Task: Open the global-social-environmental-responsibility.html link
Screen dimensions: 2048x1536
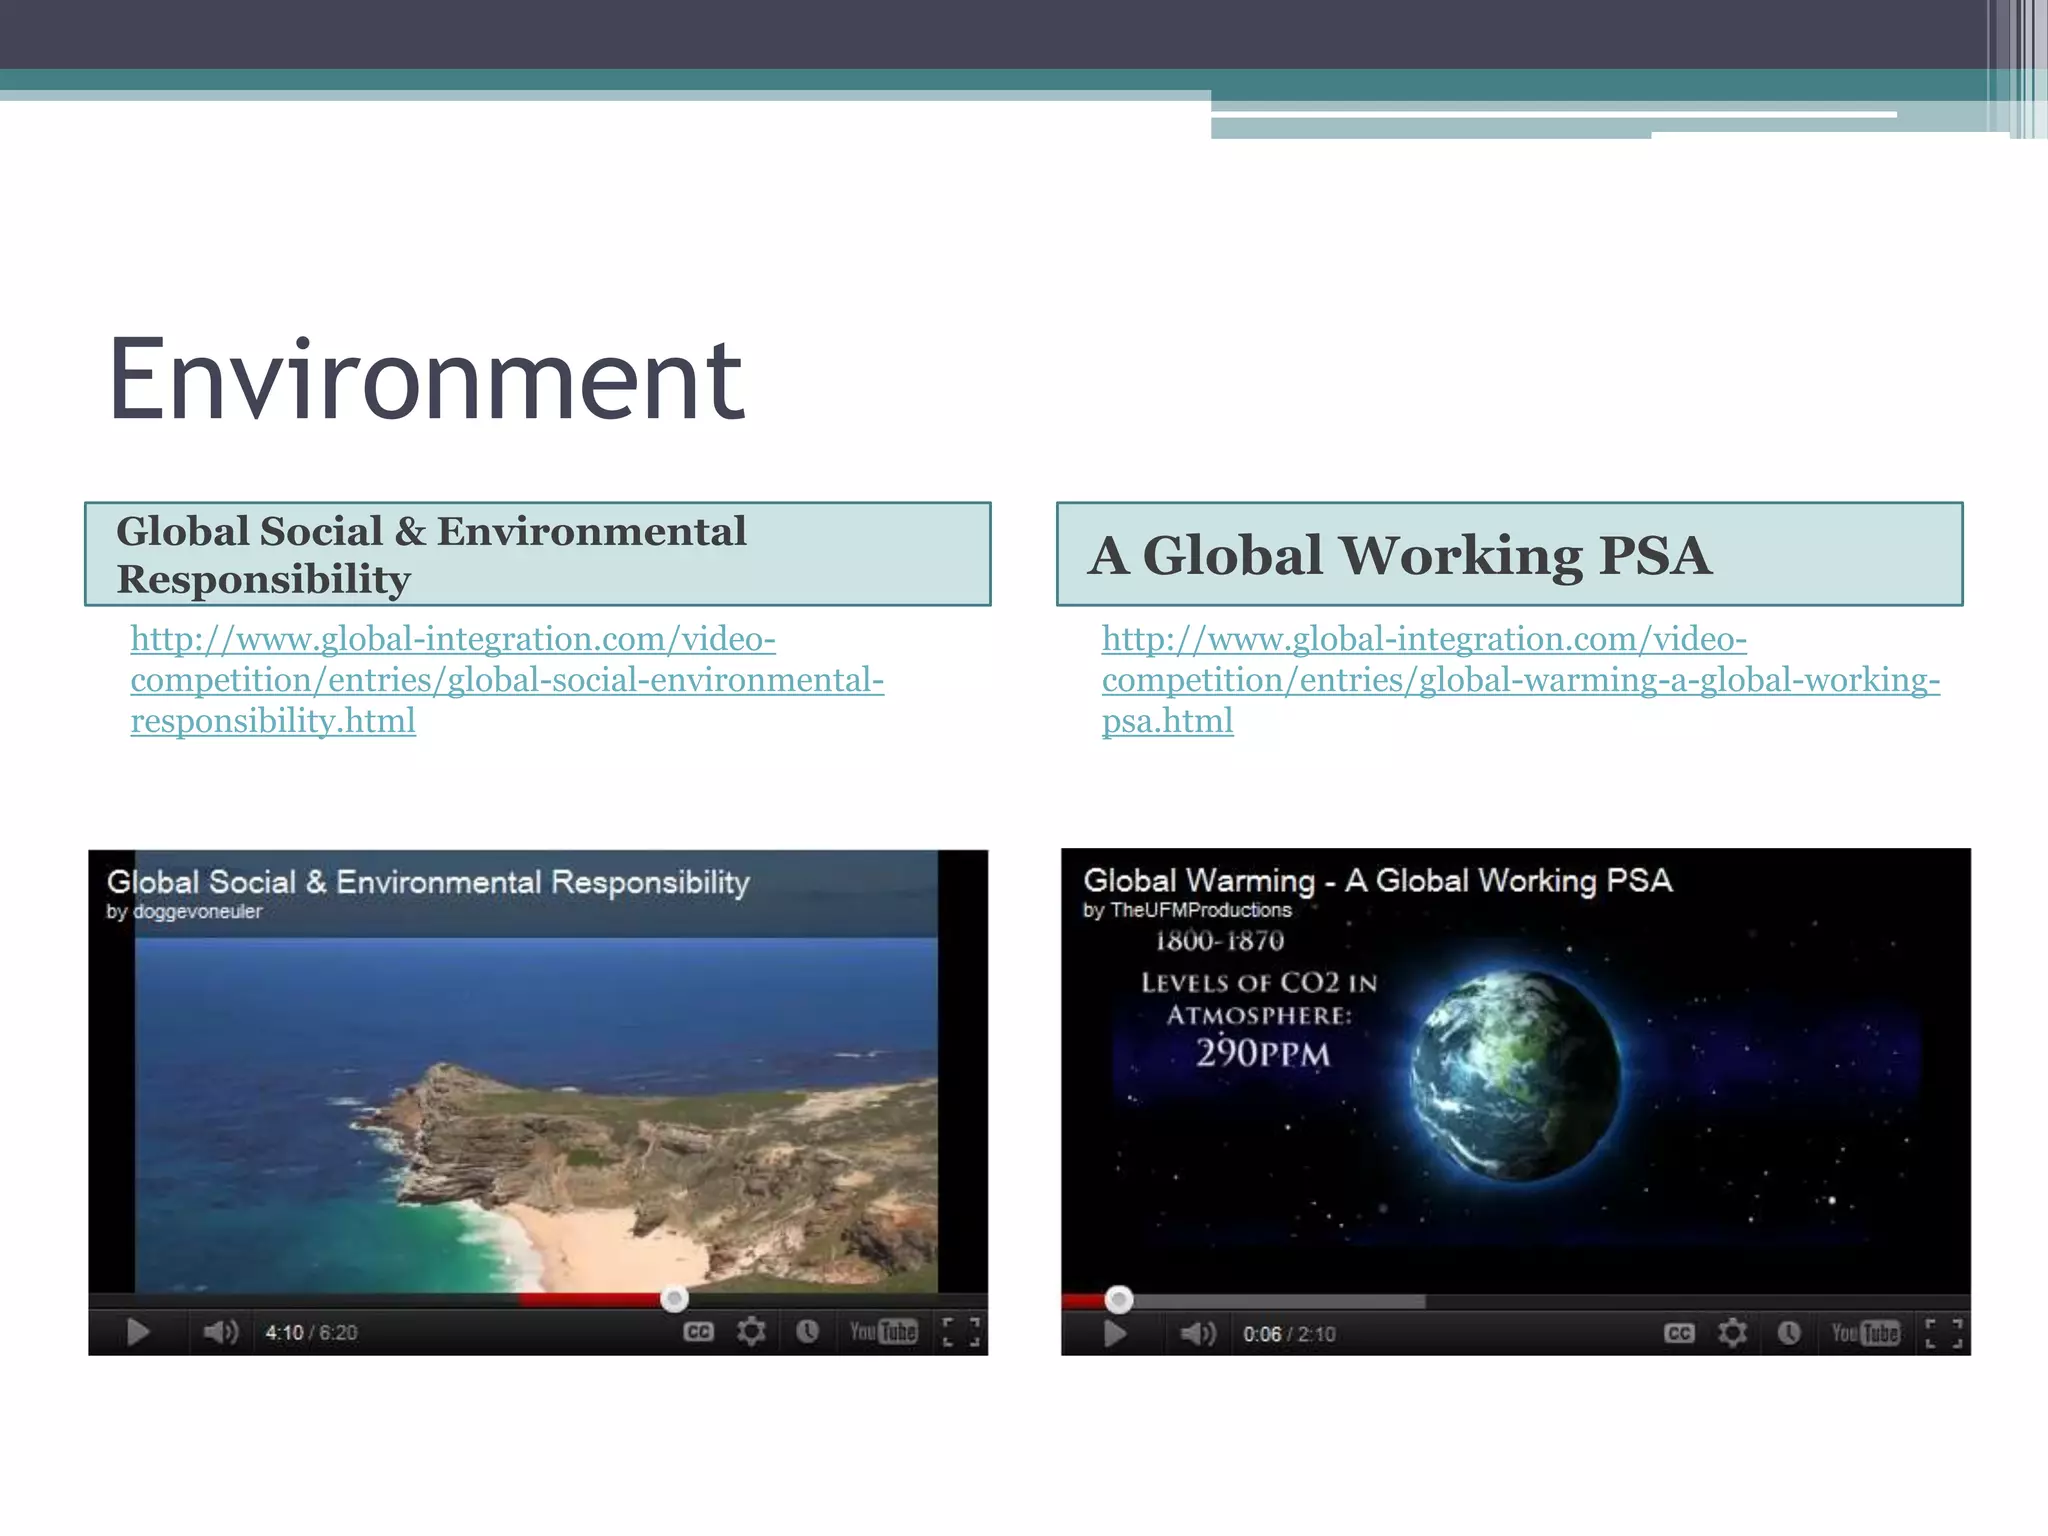Action: [507, 680]
